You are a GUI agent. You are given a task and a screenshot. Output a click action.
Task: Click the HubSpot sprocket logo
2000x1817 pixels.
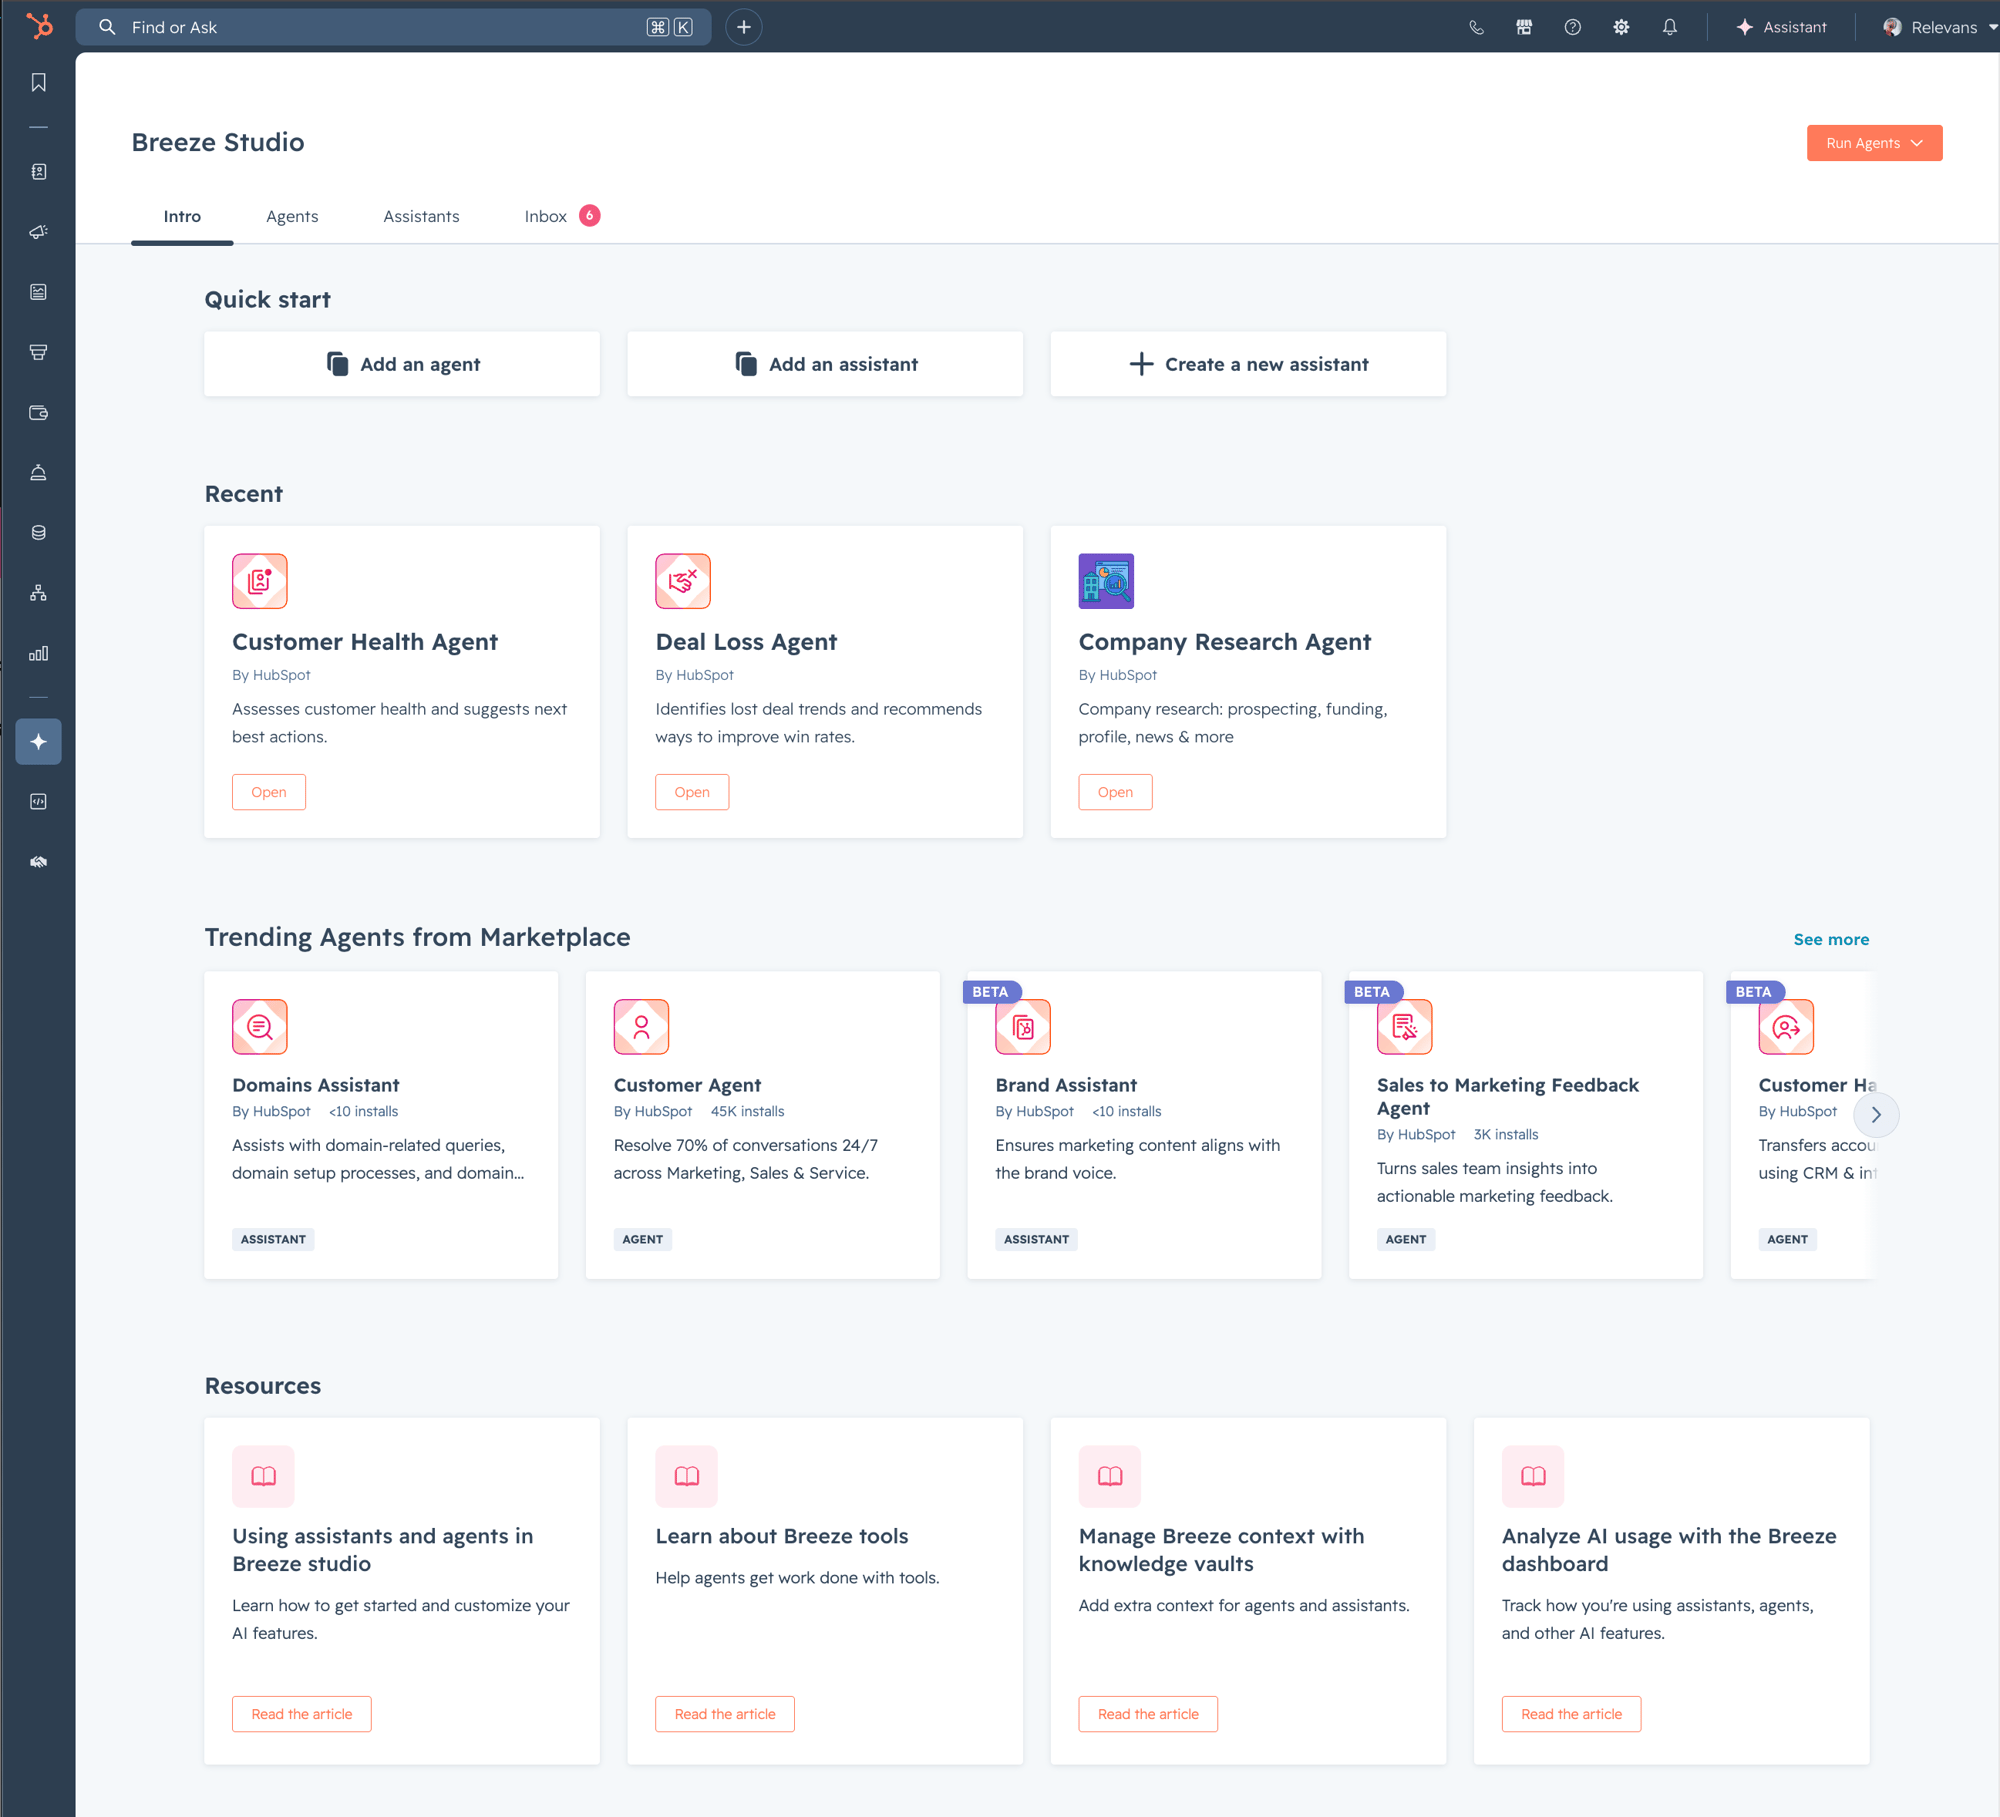point(39,26)
